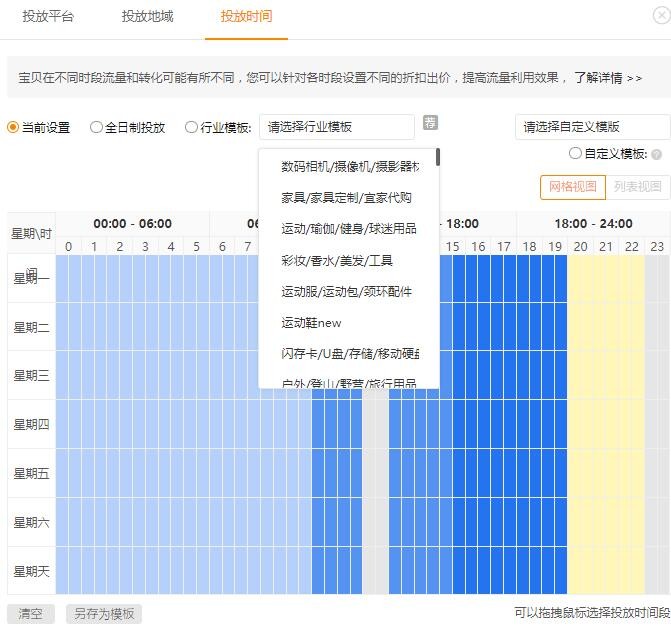Click hour 21 column header
Viewport: 671px width, 640px height.
[606, 246]
